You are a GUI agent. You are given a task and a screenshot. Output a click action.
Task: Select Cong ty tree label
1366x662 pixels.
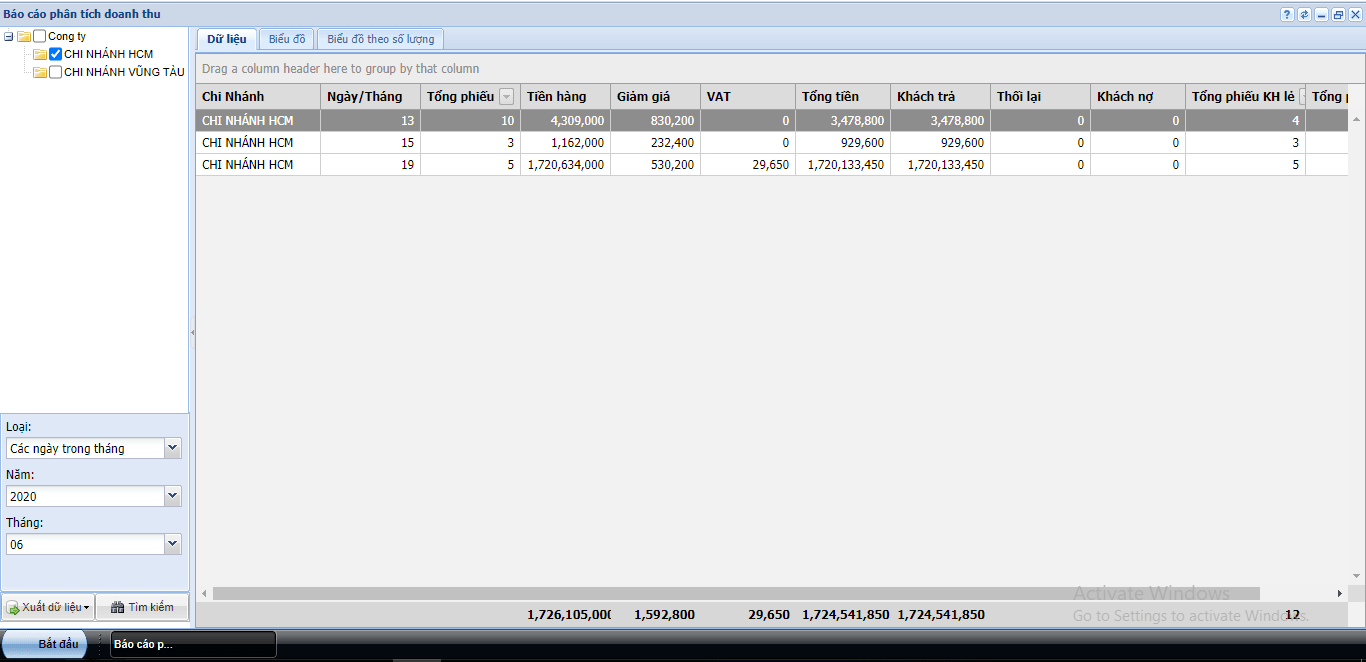pyautogui.click(x=67, y=36)
